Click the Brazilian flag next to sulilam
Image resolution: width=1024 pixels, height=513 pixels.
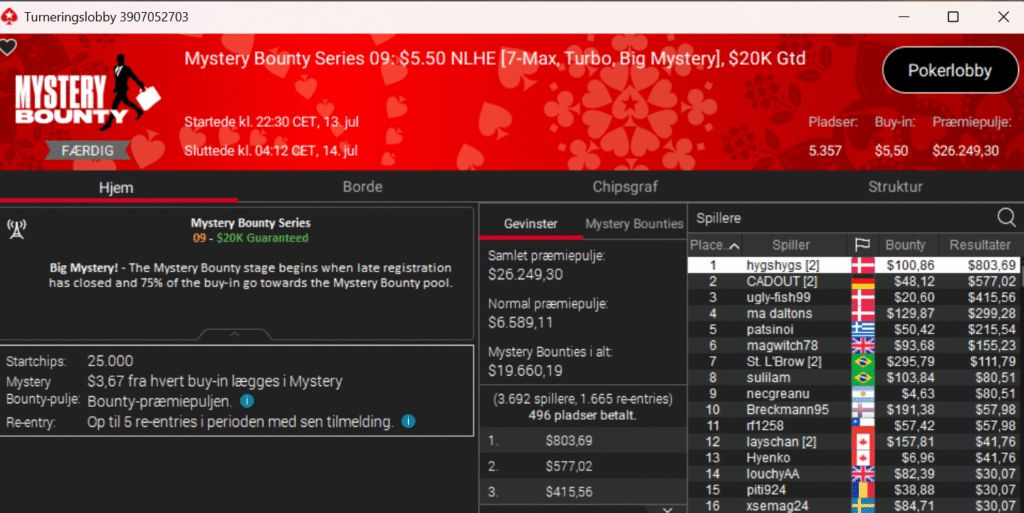pyautogui.click(x=863, y=378)
